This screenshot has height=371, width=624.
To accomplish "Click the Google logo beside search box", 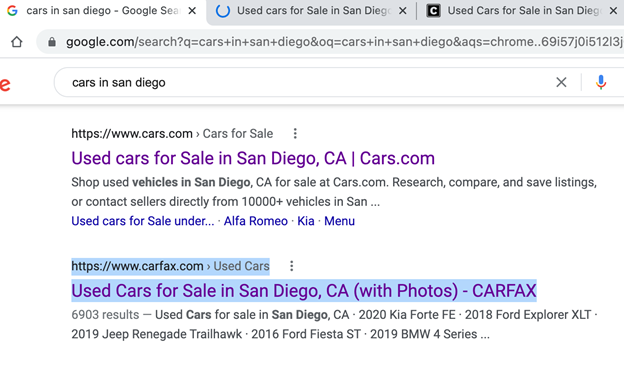I will pyautogui.click(x=5, y=84).
